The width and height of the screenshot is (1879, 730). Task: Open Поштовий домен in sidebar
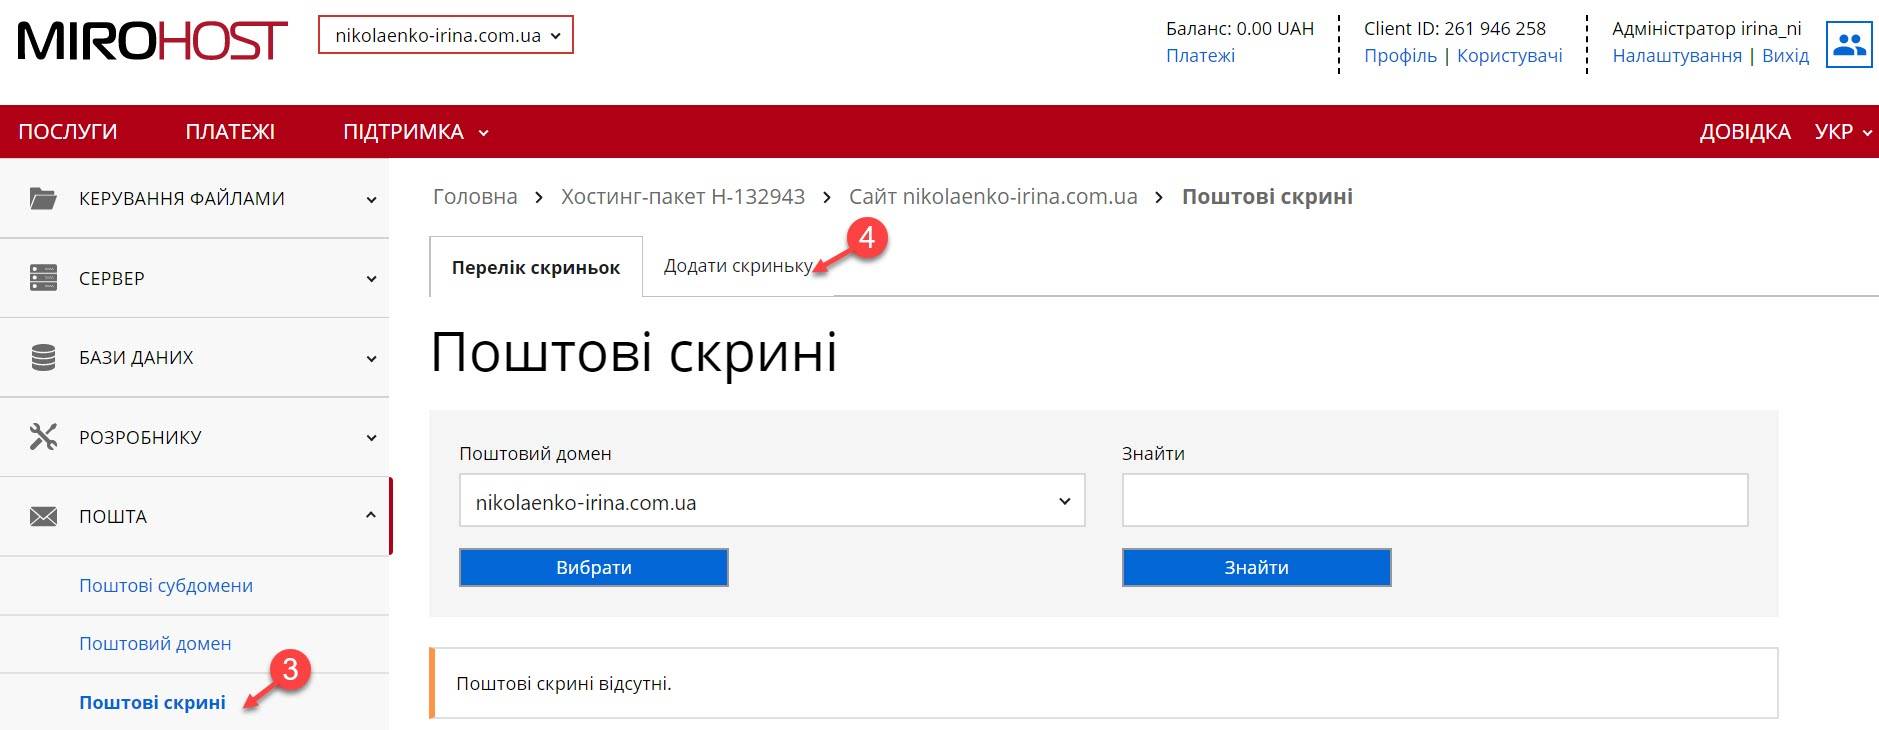pos(155,644)
